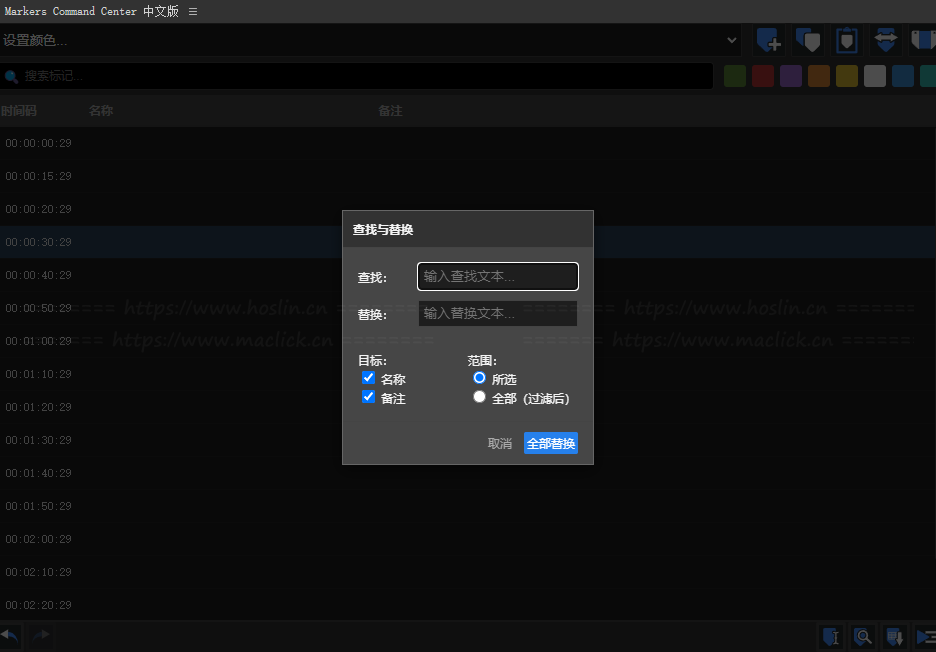The image size is (936, 652).
Task: Click the marker with horizontal arrows icon
Action: [885, 40]
